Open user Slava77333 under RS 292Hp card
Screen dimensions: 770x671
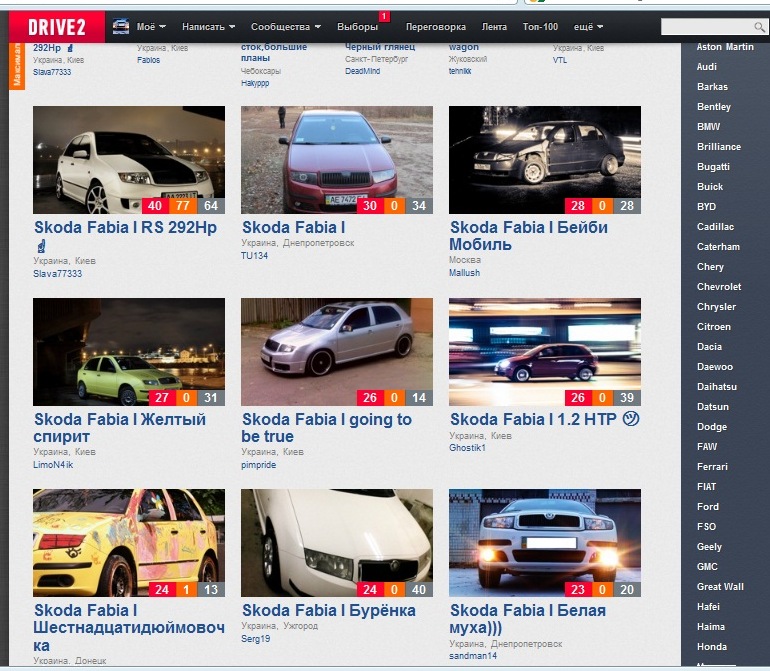[57, 274]
